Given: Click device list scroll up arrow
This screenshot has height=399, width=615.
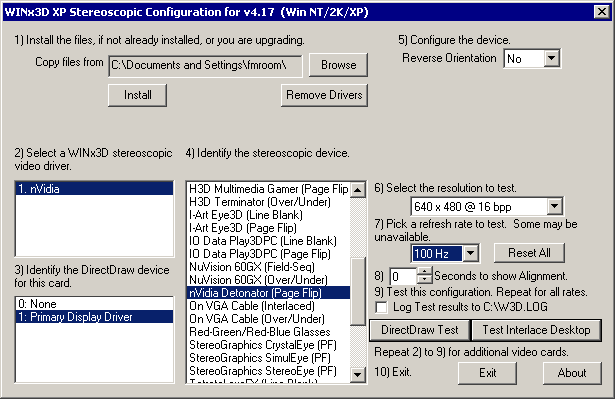Looking at the screenshot, I should (357, 190).
